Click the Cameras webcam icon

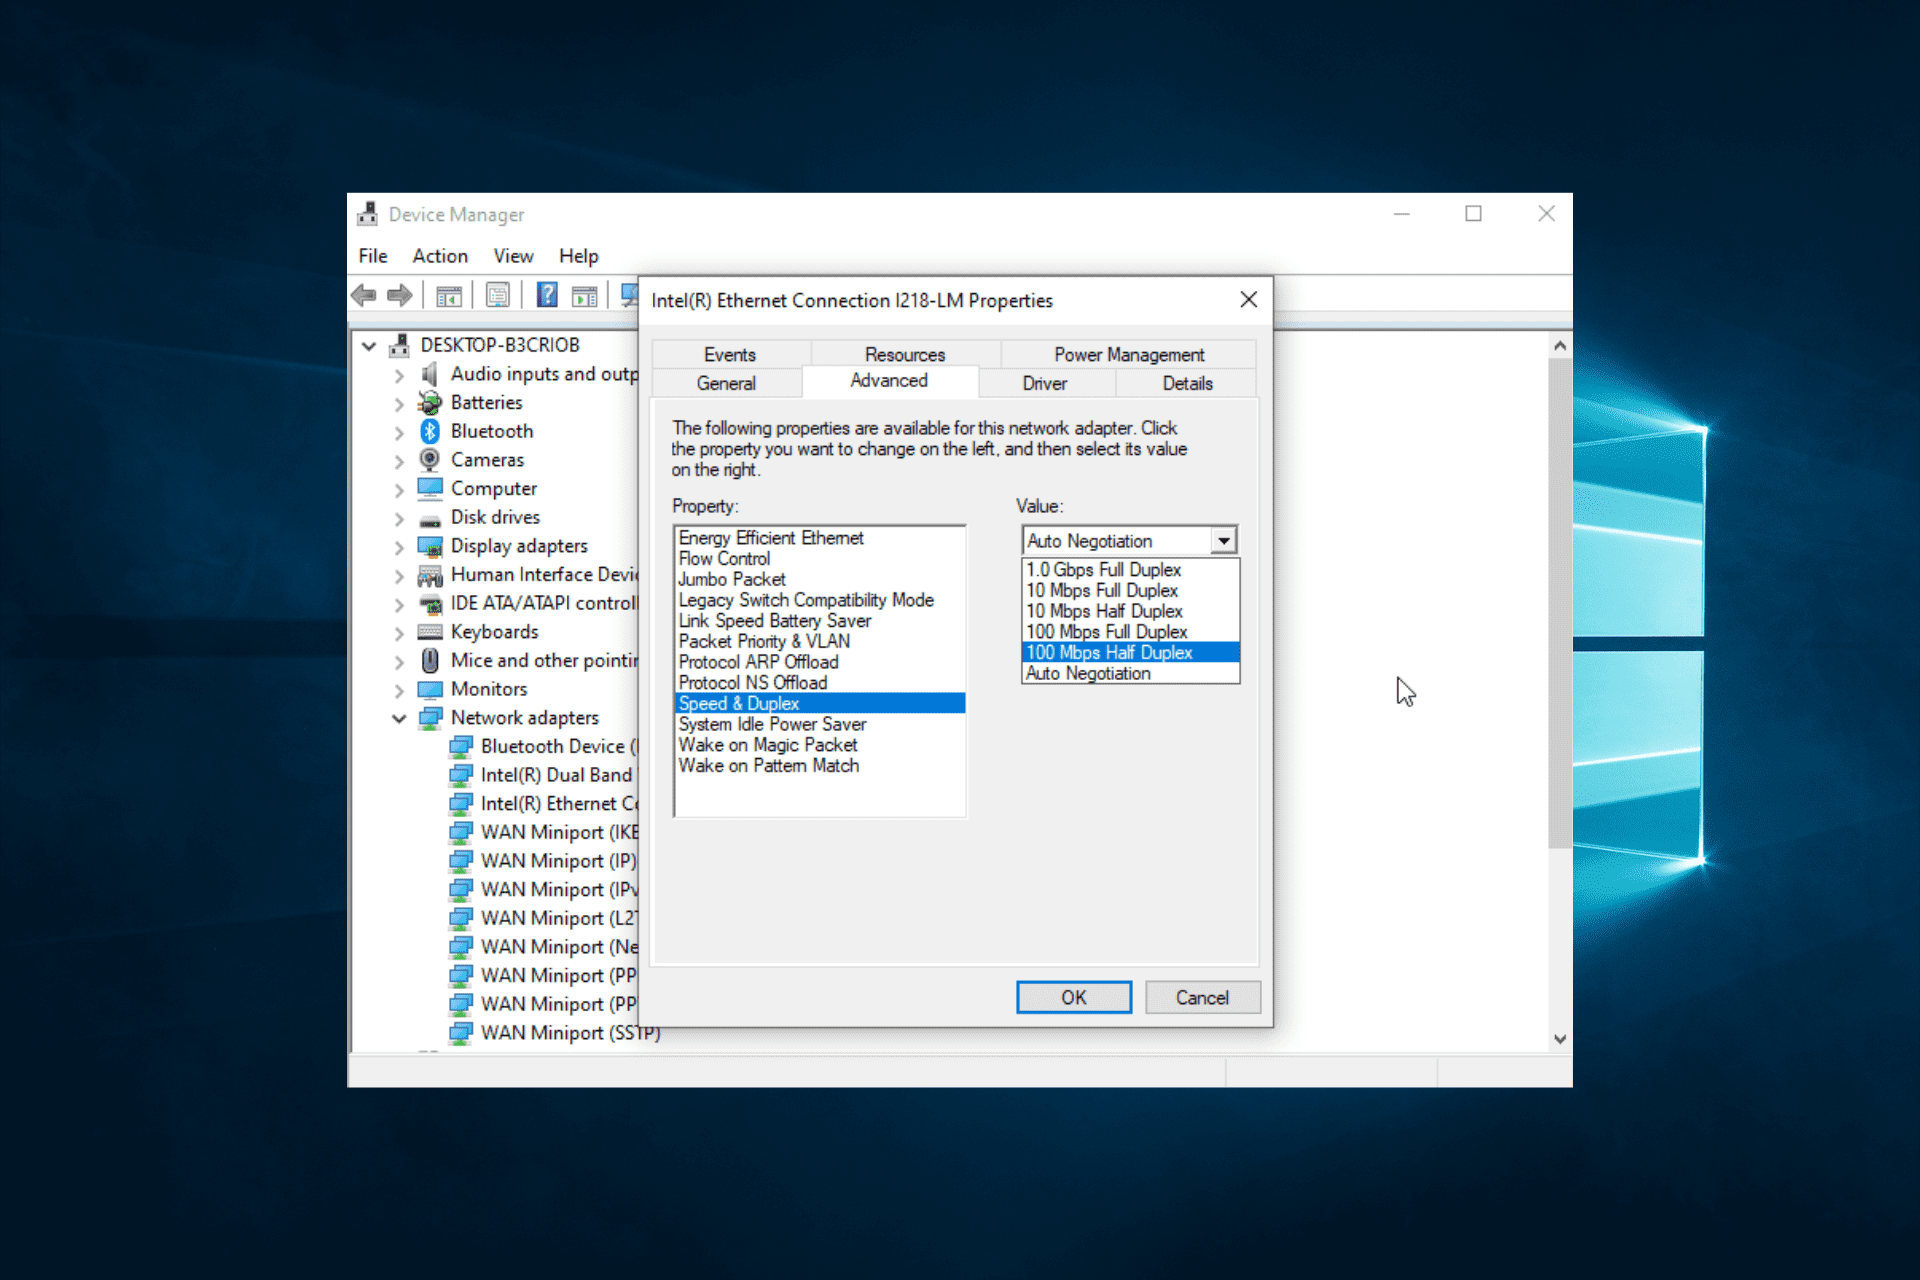[430, 460]
